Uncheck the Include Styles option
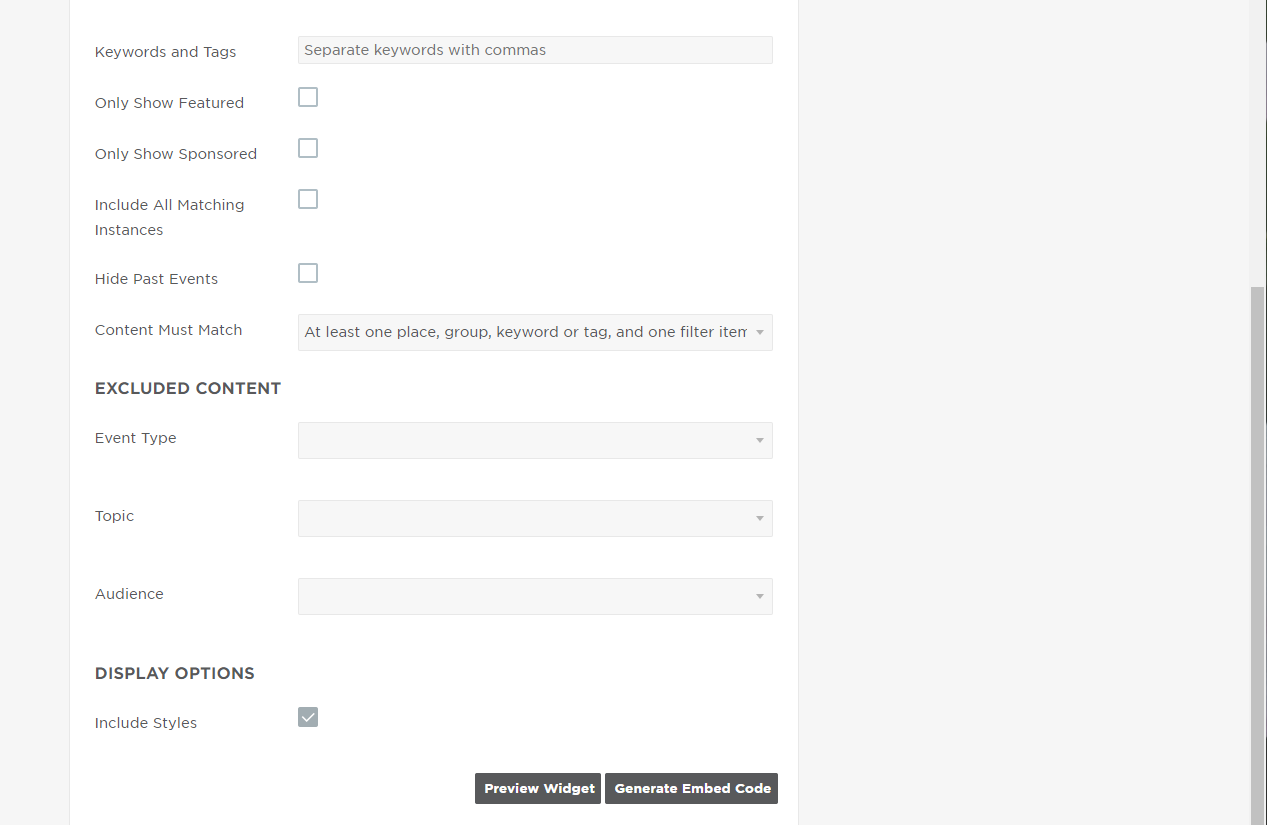 point(307,716)
